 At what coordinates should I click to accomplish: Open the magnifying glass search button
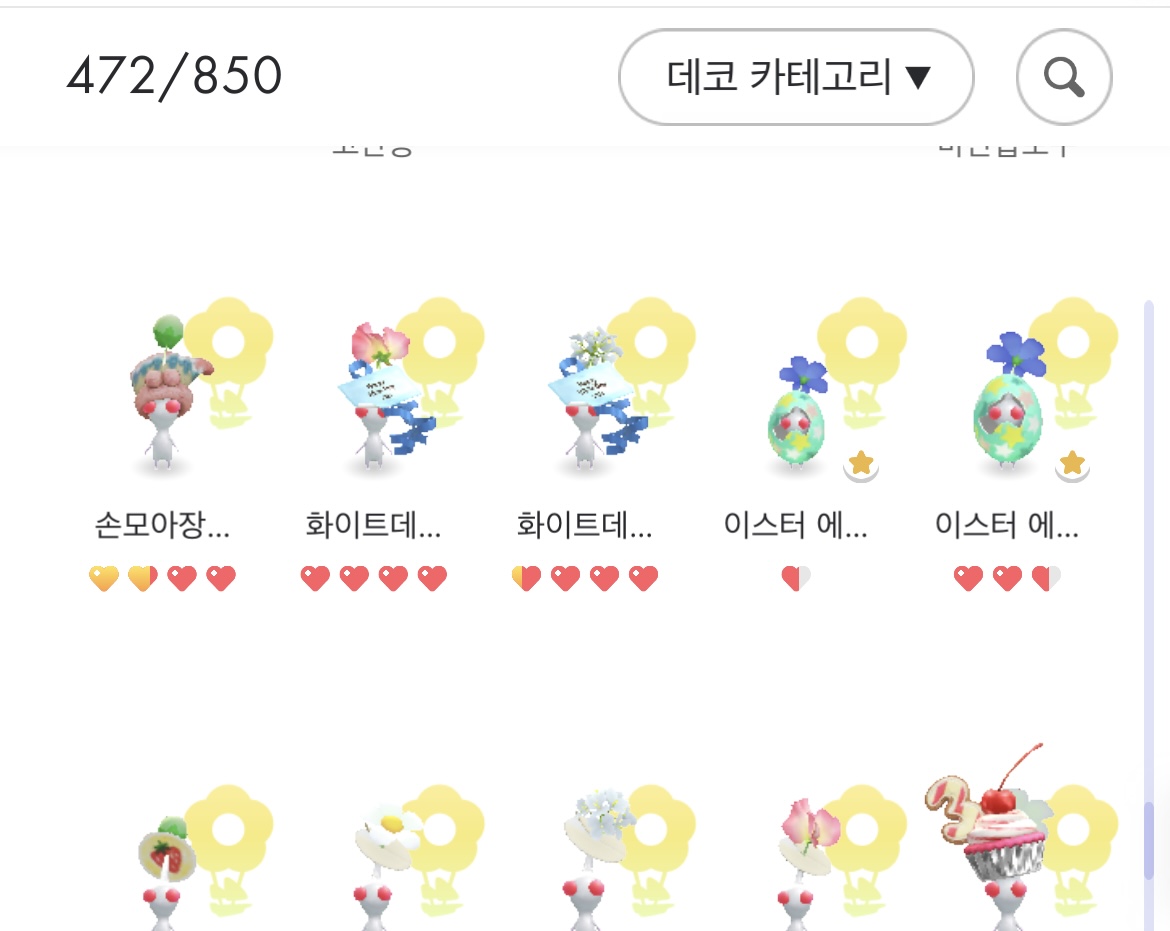1063,76
